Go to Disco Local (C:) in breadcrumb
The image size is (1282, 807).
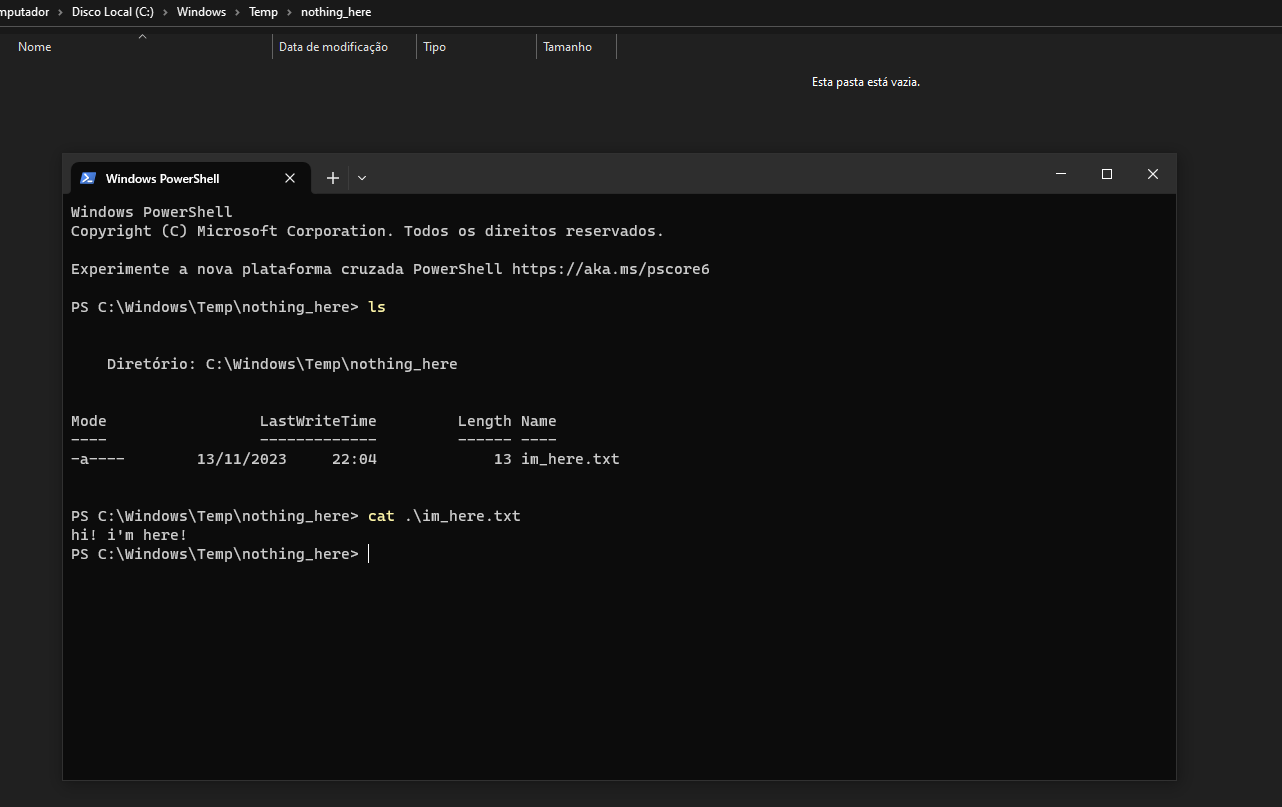112,12
